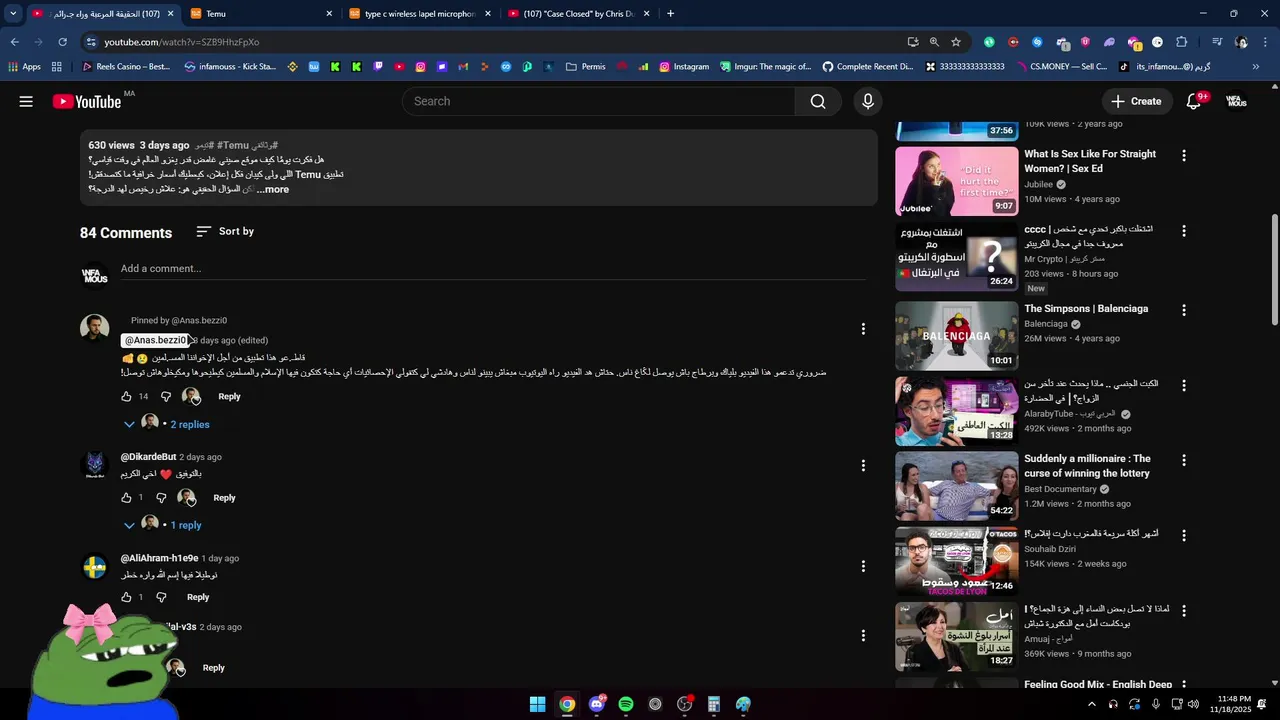Open the YouTube guide hamburger menu
This screenshot has width=1280, height=720.
click(26, 101)
